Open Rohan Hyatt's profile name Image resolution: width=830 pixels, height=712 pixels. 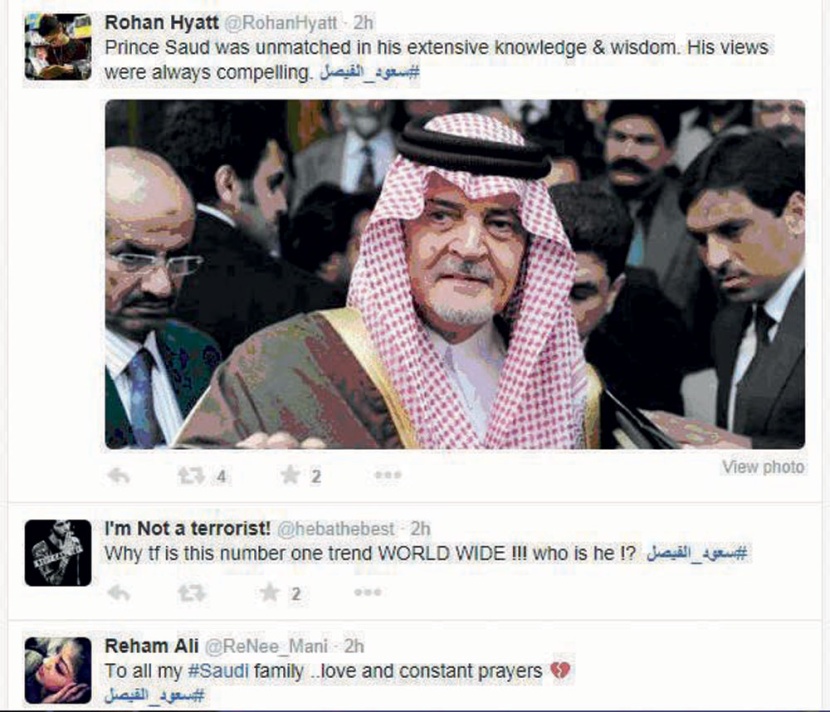tap(161, 23)
